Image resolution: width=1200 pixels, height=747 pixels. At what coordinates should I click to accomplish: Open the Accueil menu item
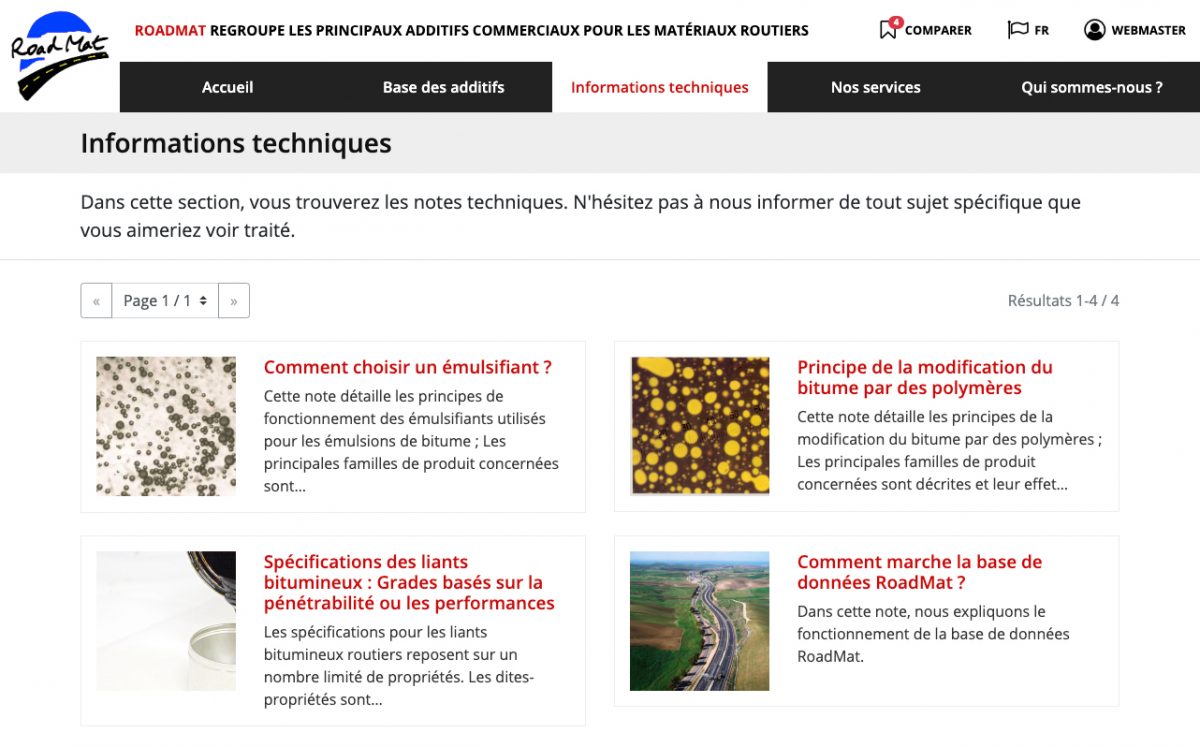coord(227,87)
